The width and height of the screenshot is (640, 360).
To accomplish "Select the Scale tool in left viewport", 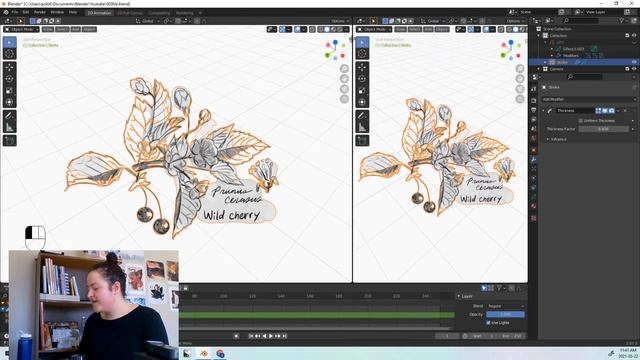I will click(x=9, y=91).
